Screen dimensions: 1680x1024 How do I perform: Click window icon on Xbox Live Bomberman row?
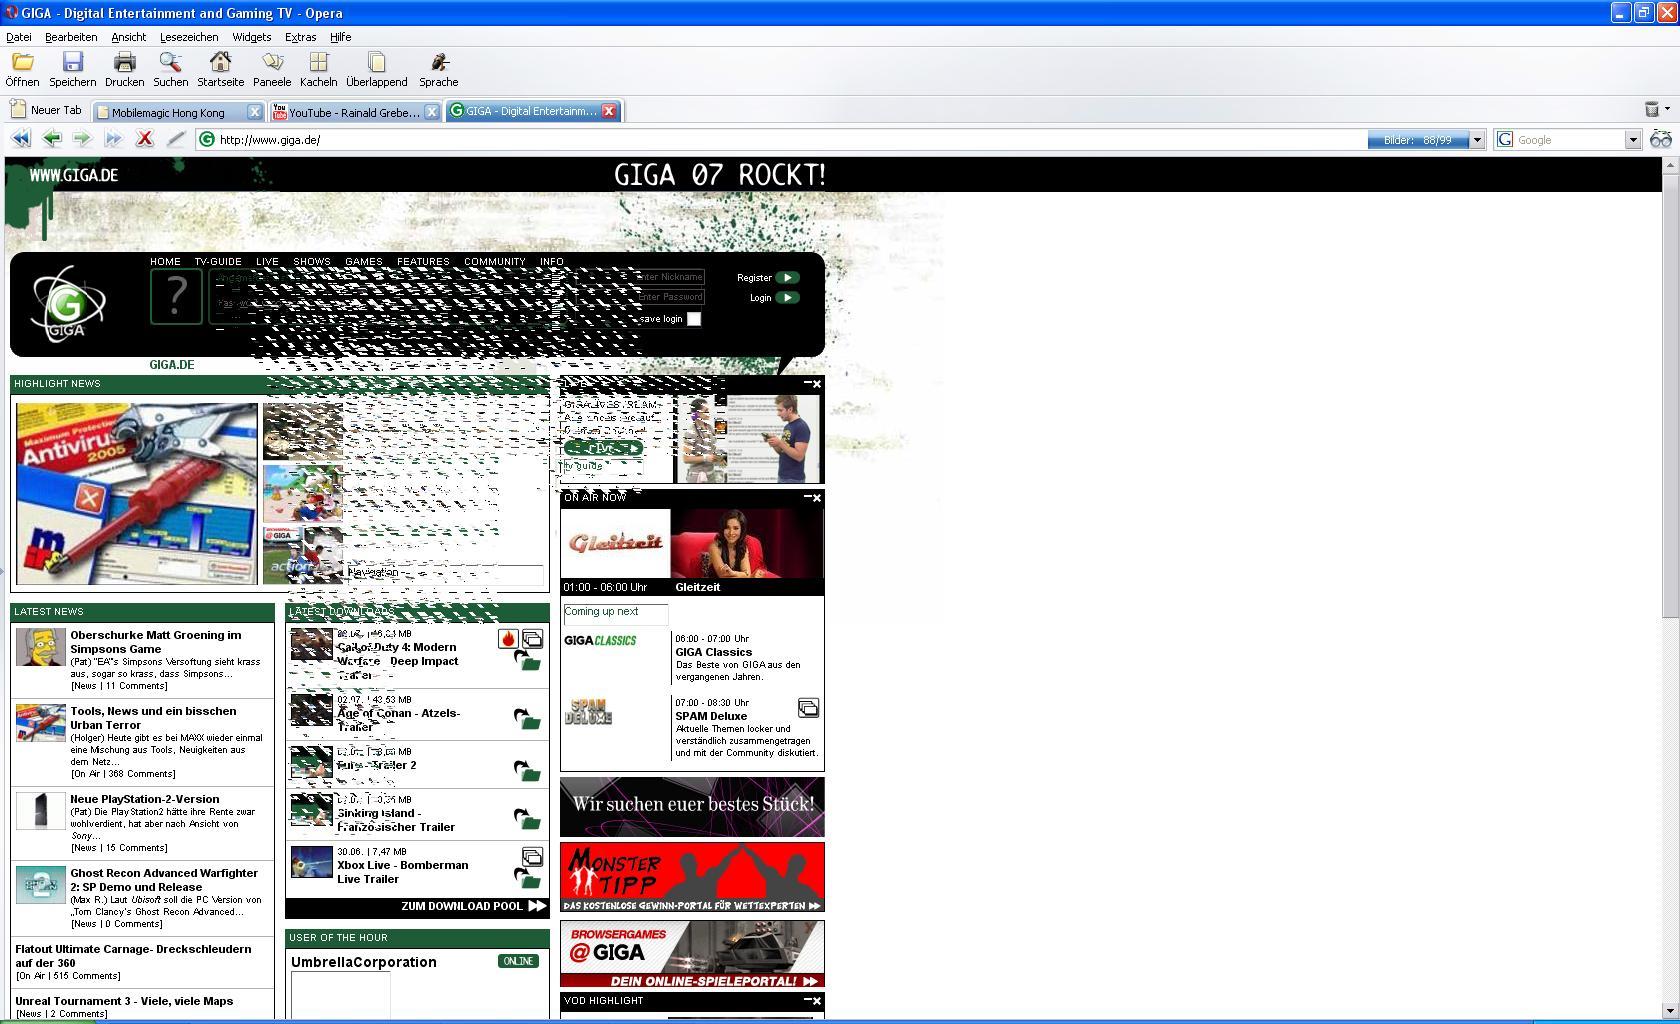(x=532, y=857)
